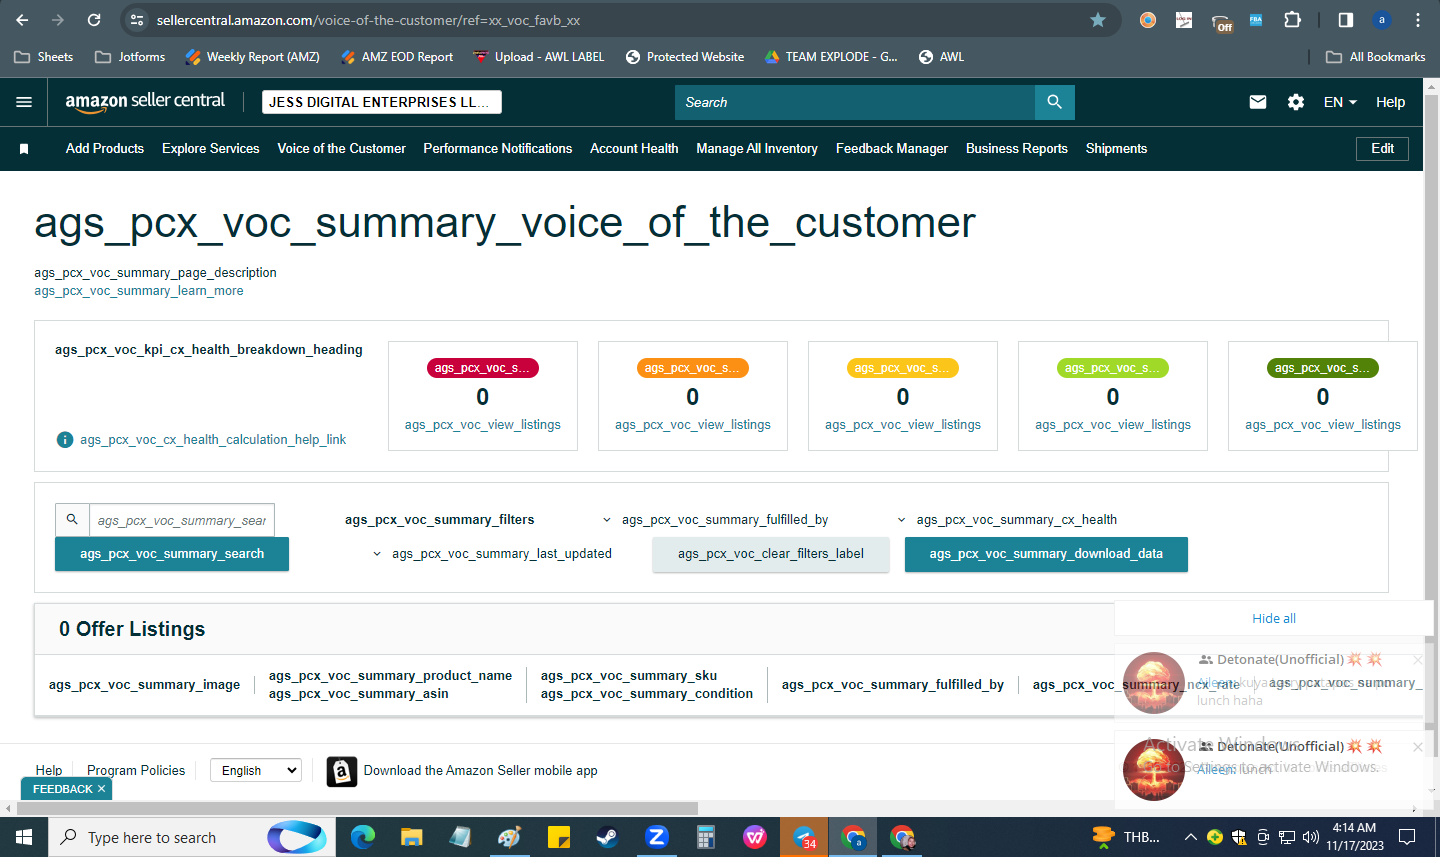Open Chrome three-dot menu
This screenshot has height=857, width=1440.
tap(1418, 20)
